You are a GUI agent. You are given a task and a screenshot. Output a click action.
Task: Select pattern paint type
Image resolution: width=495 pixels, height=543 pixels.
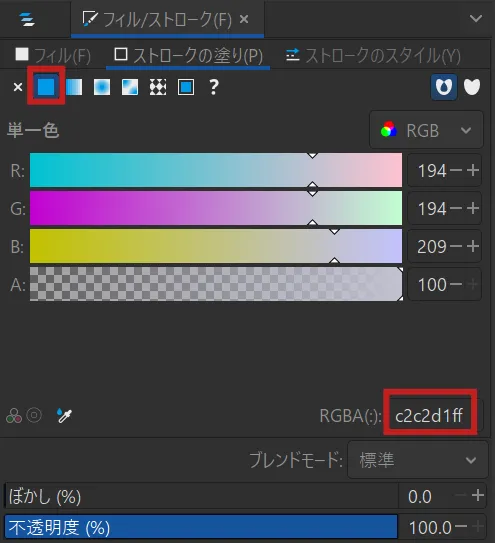coord(158,87)
